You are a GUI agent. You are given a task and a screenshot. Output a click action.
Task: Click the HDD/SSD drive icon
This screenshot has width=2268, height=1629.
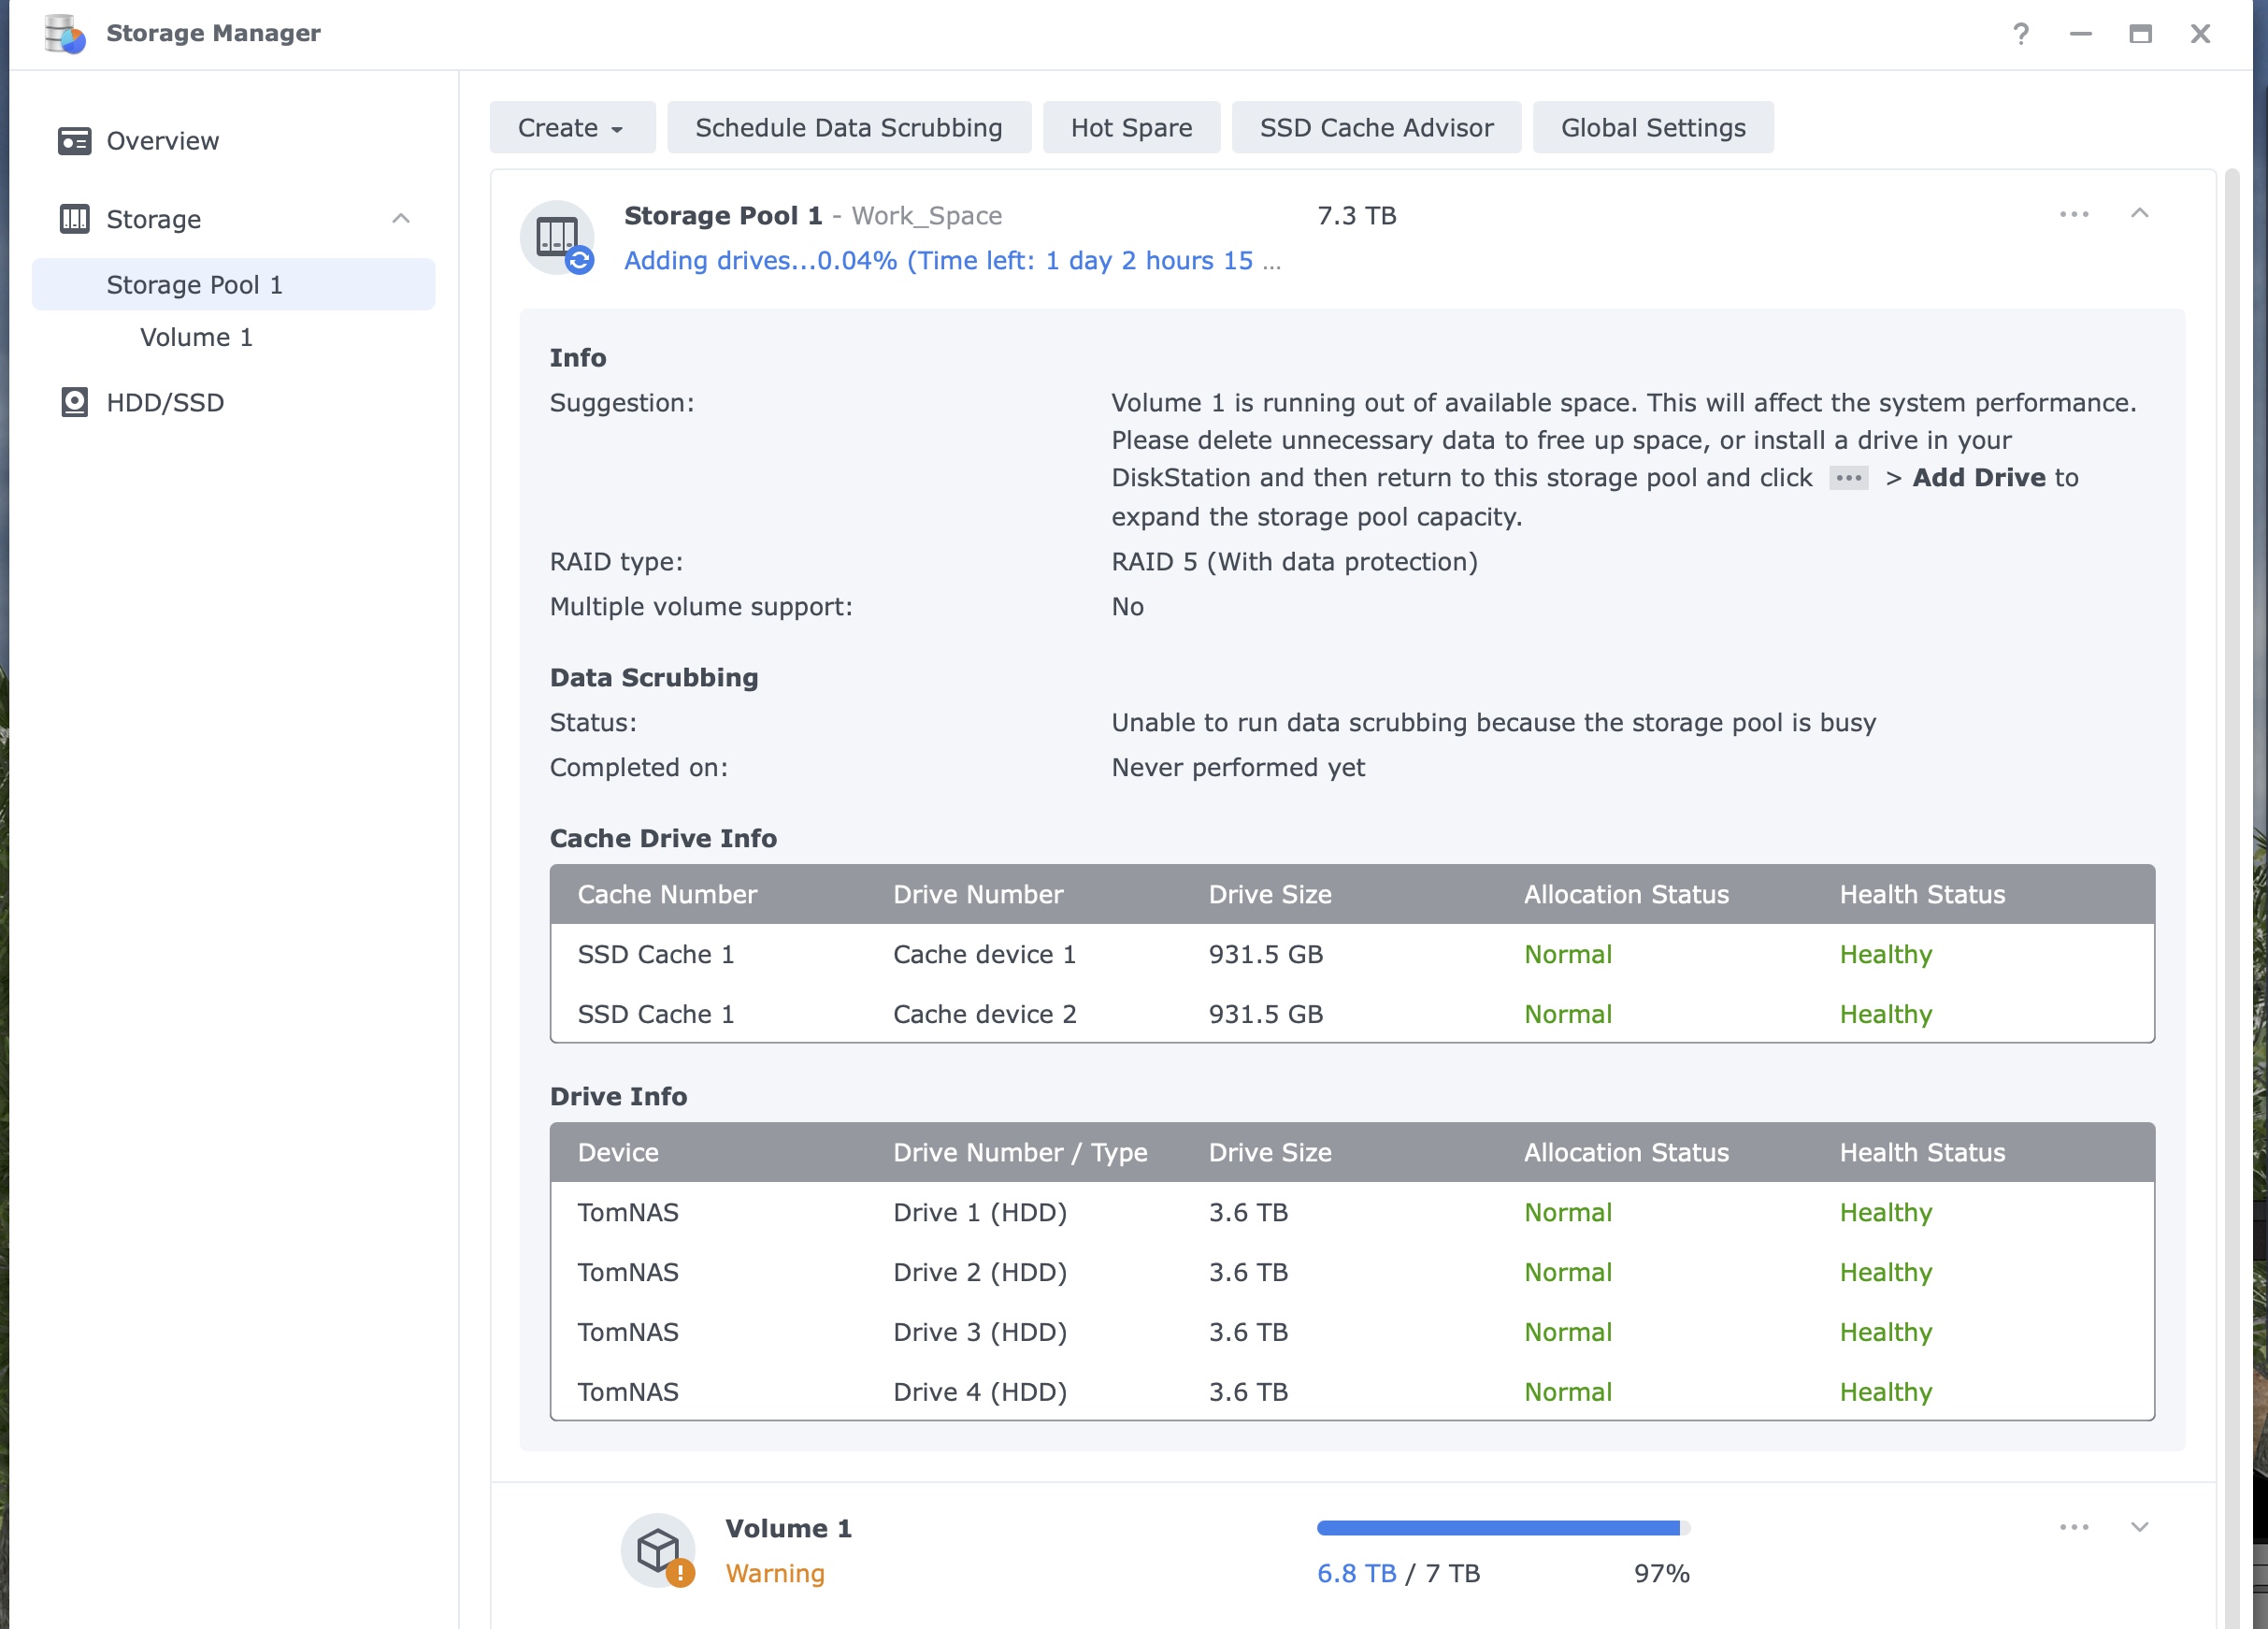click(x=74, y=402)
